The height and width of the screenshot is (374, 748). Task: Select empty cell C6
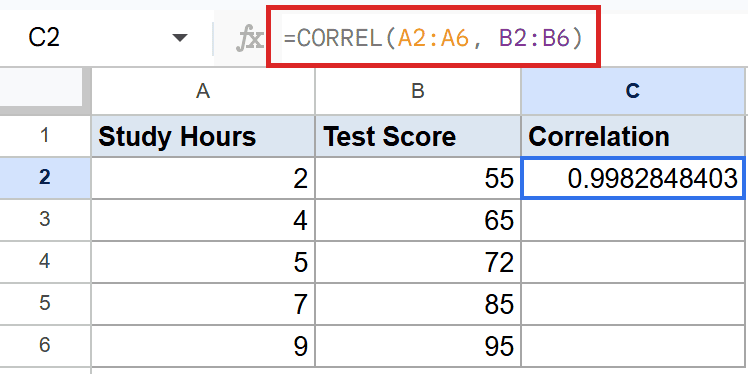tap(633, 346)
